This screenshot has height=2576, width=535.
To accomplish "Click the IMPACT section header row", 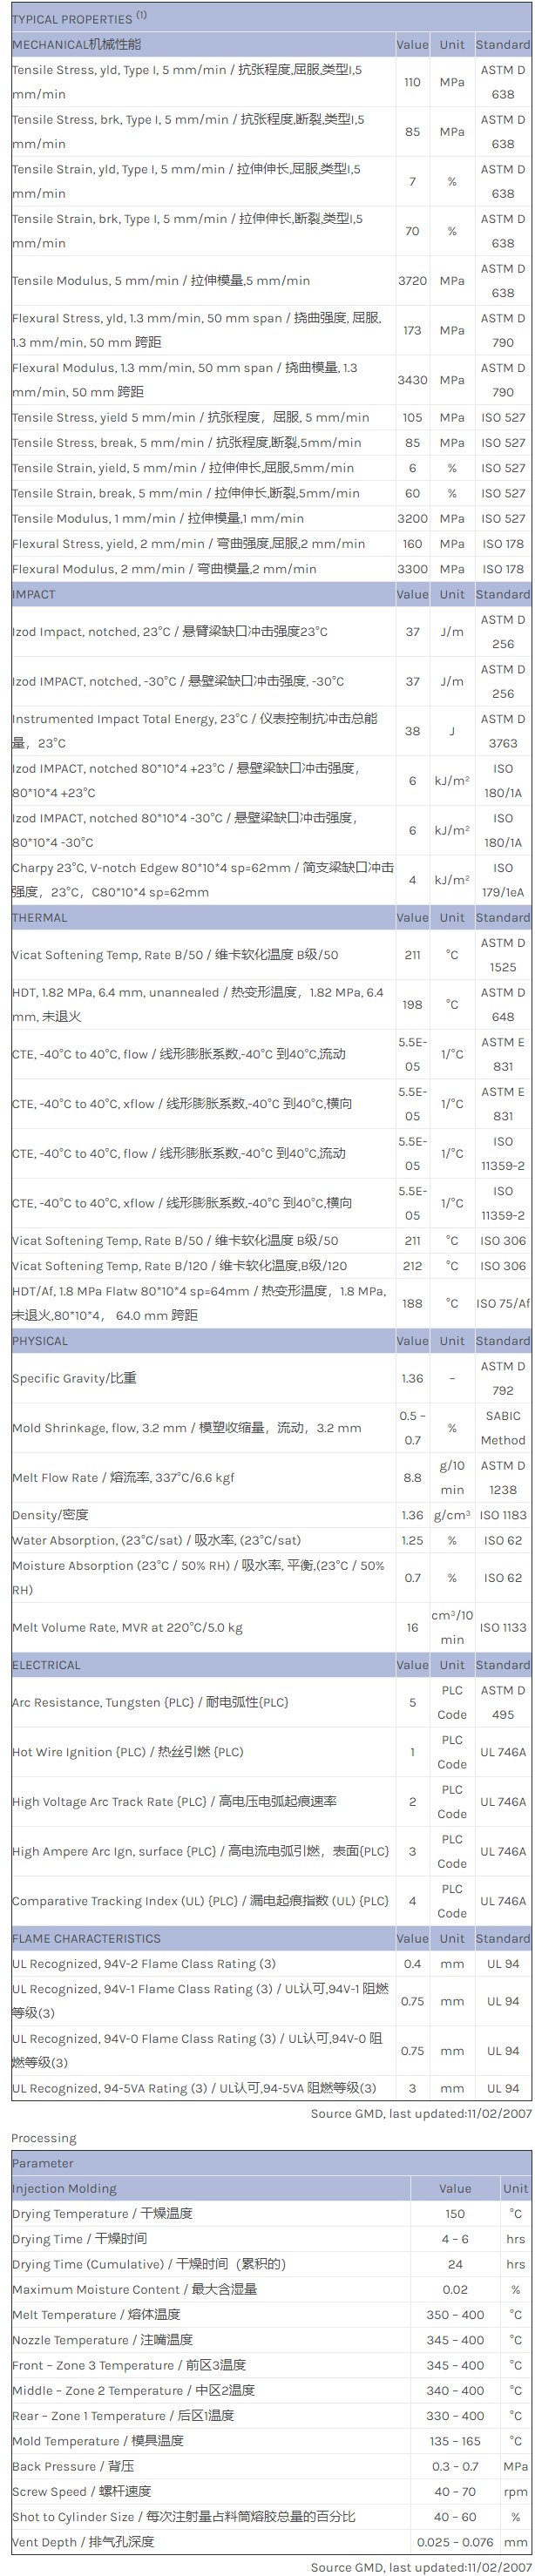I will 34,595.
